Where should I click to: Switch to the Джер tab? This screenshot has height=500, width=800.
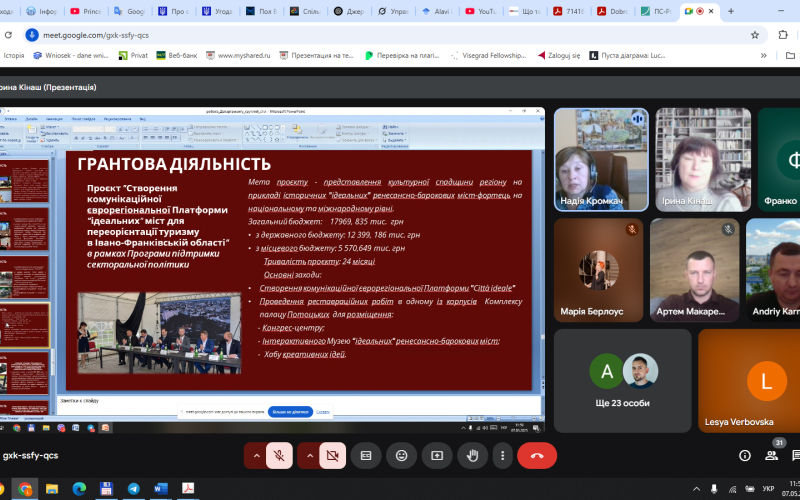tap(349, 11)
